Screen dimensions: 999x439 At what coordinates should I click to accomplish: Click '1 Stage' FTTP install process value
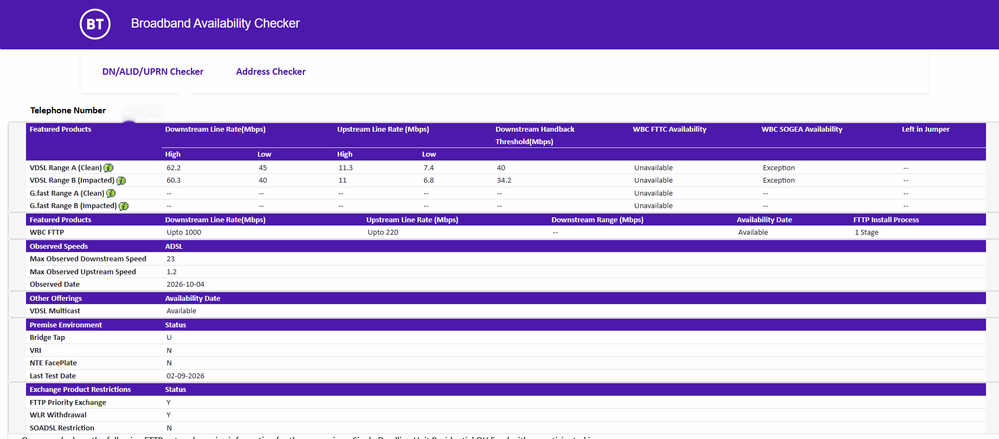pyautogui.click(x=866, y=233)
